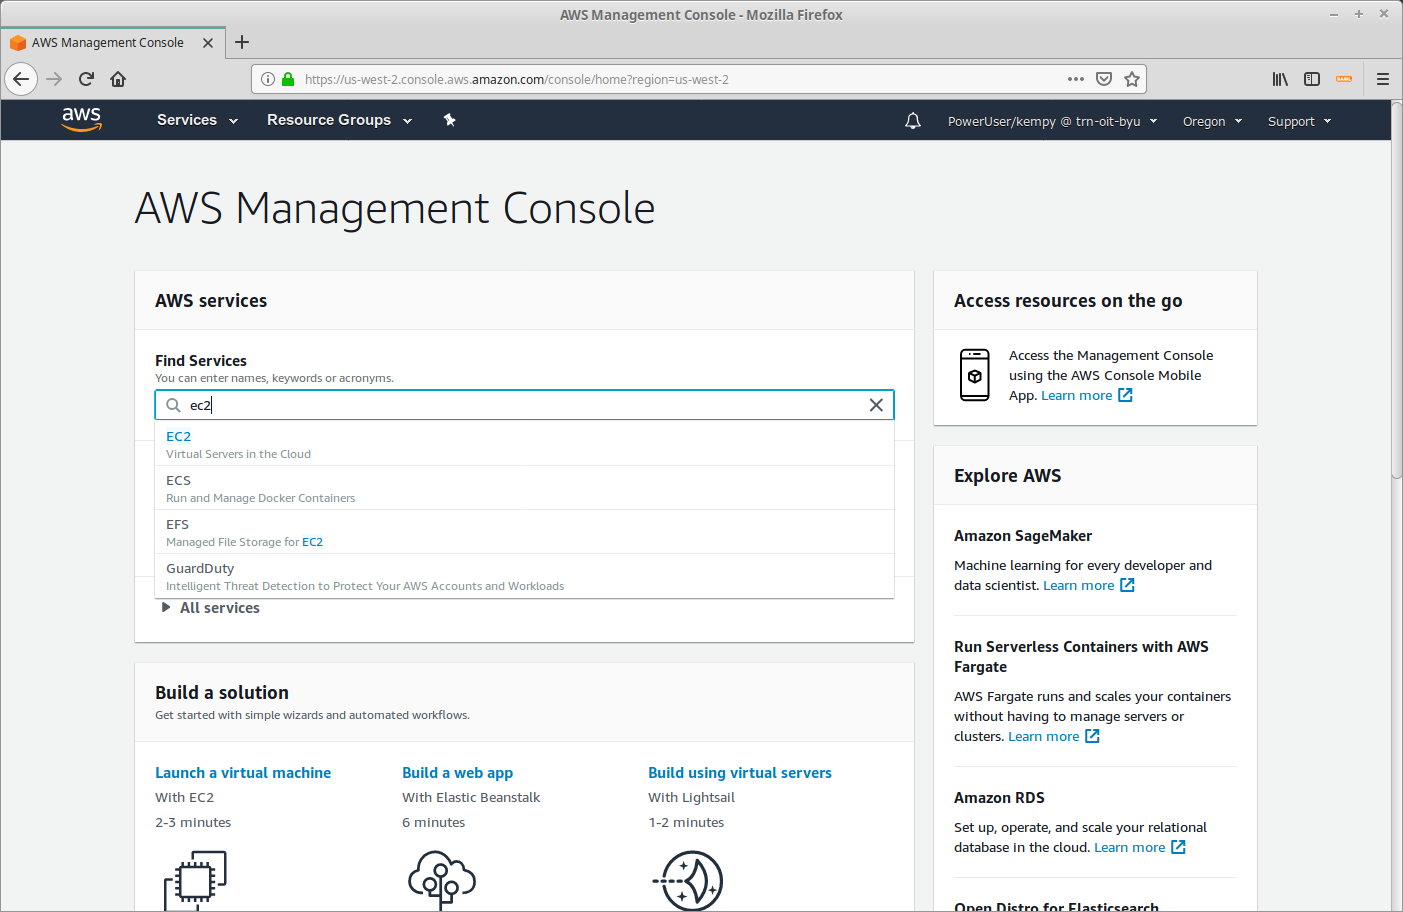Follow the Amazon RDS Learn more link
Image resolution: width=1403 pixels, height=912 pixels.
(x=1130, y=847)
